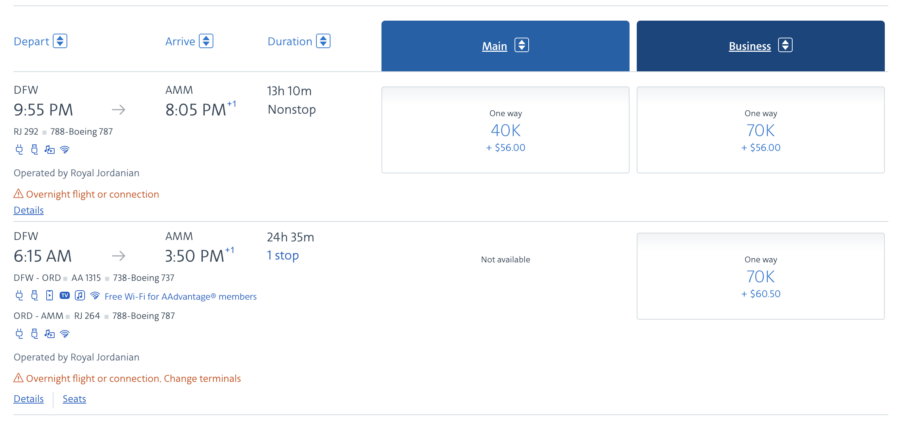Sort by Business fare using its arrows
The height and width of the screenshot is (422, 900).
pyautogui.click(x=785, y=45)
